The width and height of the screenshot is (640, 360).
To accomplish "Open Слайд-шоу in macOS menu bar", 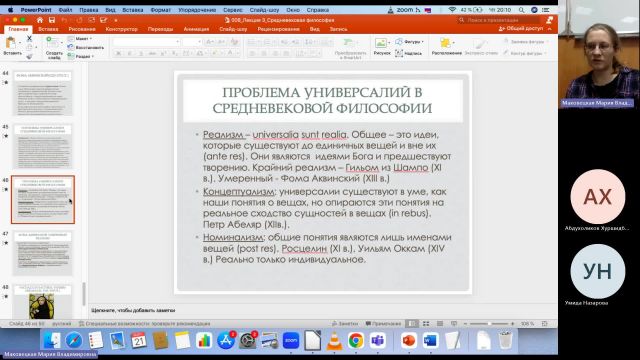I will tap(264, 9).
